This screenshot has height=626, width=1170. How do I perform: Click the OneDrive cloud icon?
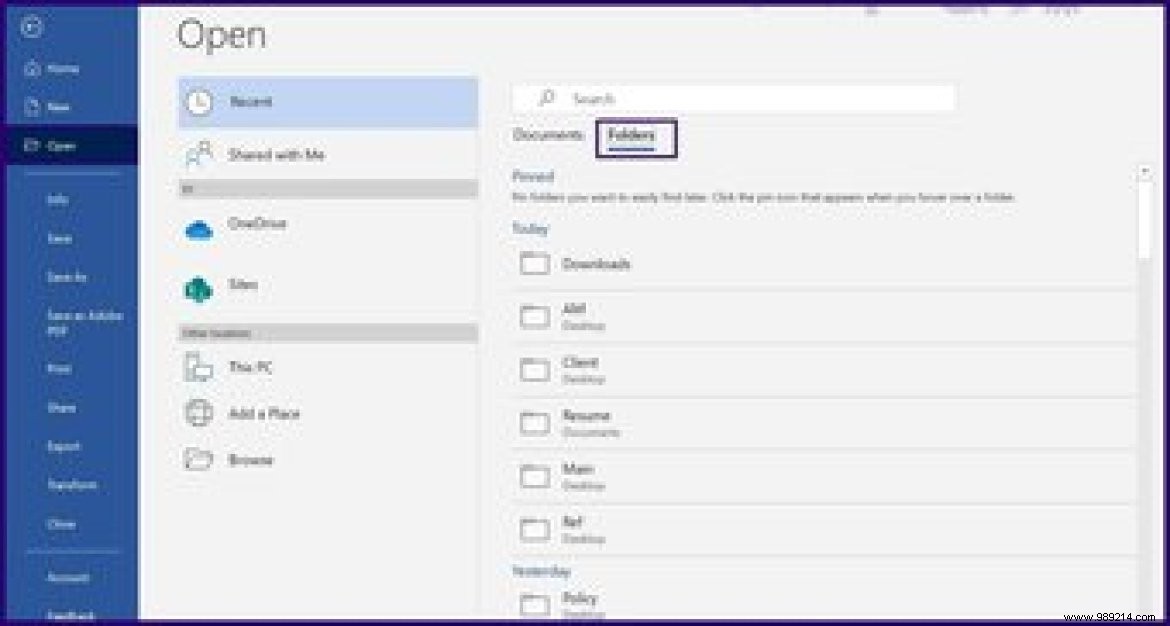(x=200, y=229)
